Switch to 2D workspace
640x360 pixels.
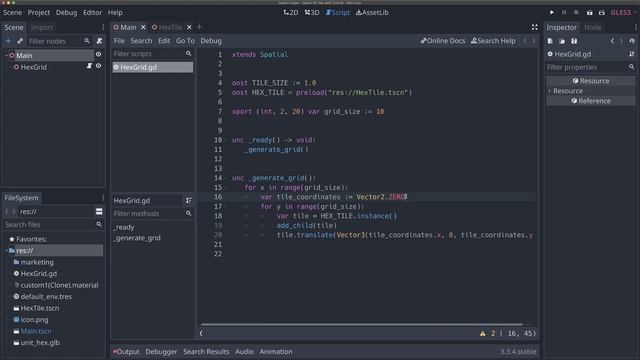coord(291,13)
